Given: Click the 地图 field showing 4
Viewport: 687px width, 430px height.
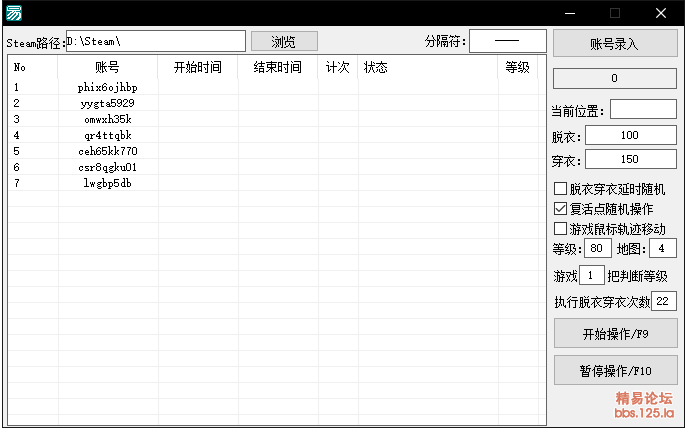Looking at the screenshot, I should (662, 249).
